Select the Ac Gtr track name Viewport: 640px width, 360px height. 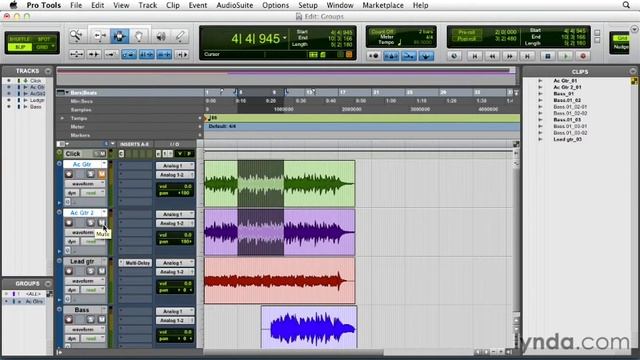[82, 164]
